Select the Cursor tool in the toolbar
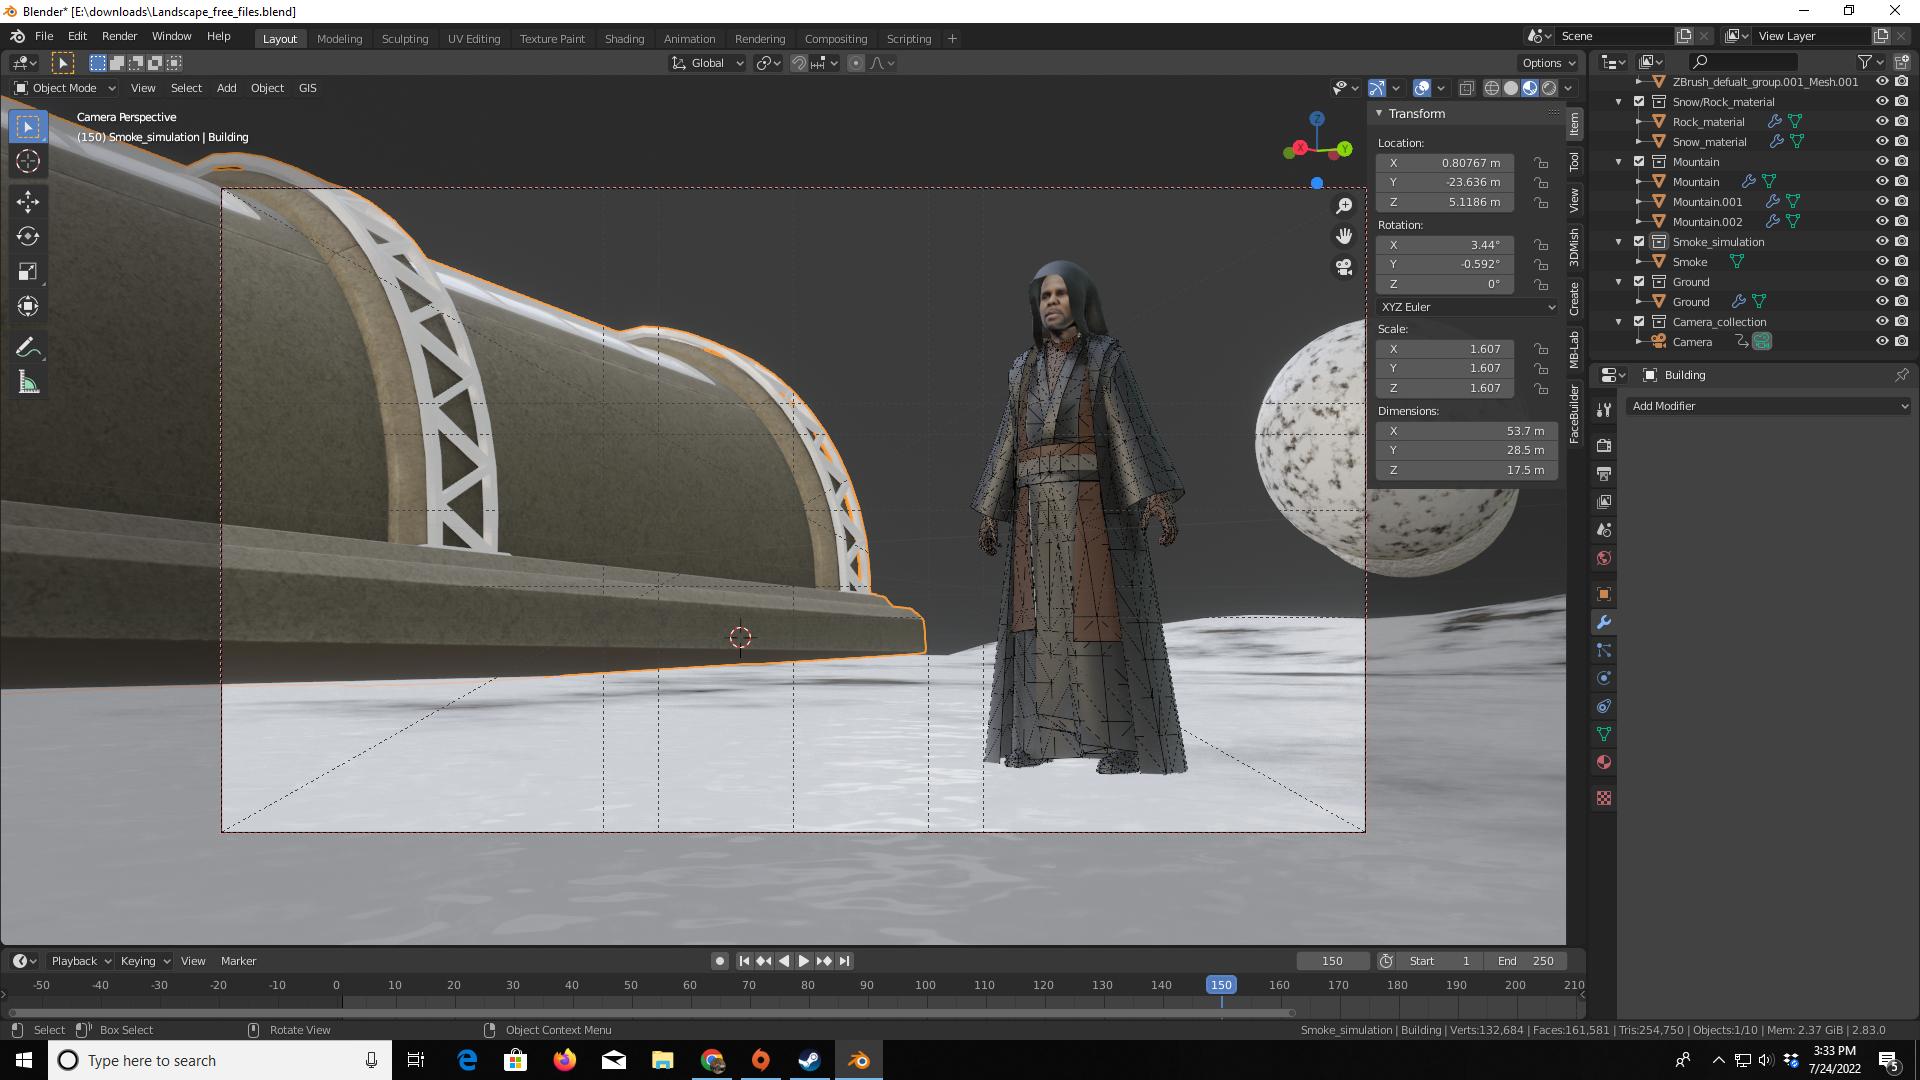The height and width of the screenshot is (1080, 1920). click(28, 161)
